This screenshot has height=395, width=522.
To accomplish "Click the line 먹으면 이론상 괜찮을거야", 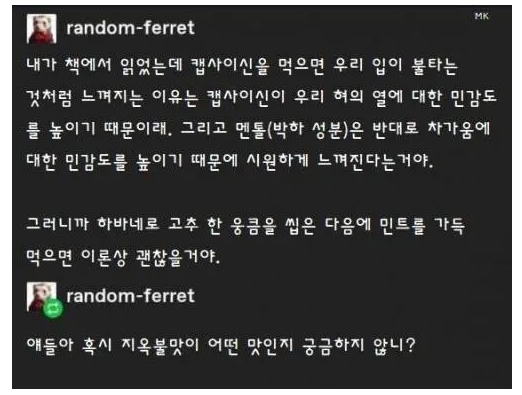I will click(x=123, y=258).
